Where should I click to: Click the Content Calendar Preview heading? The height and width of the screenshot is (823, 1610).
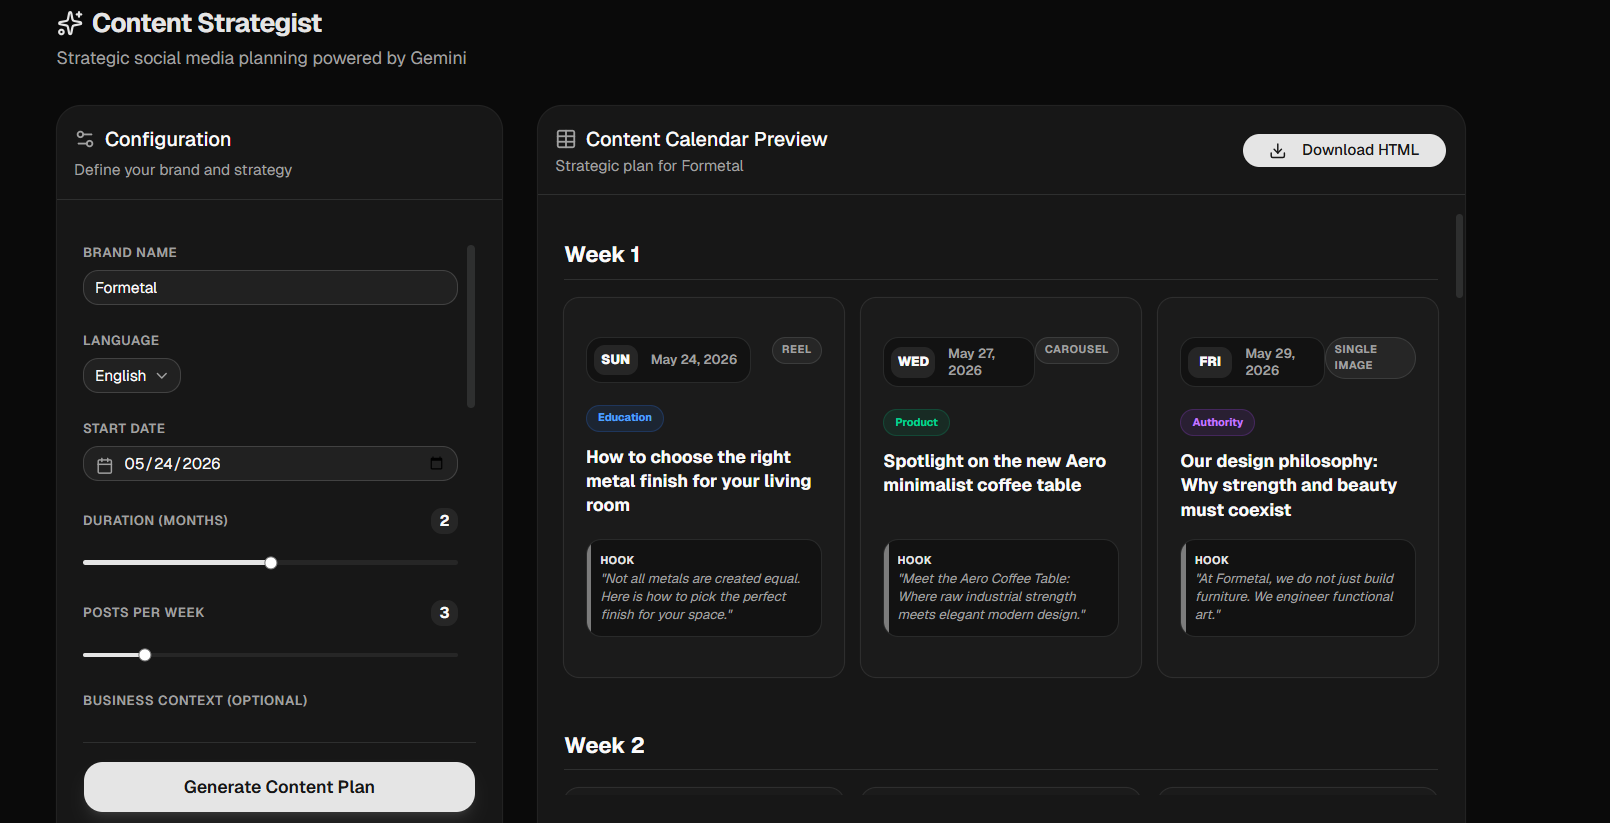click(707, 139)
